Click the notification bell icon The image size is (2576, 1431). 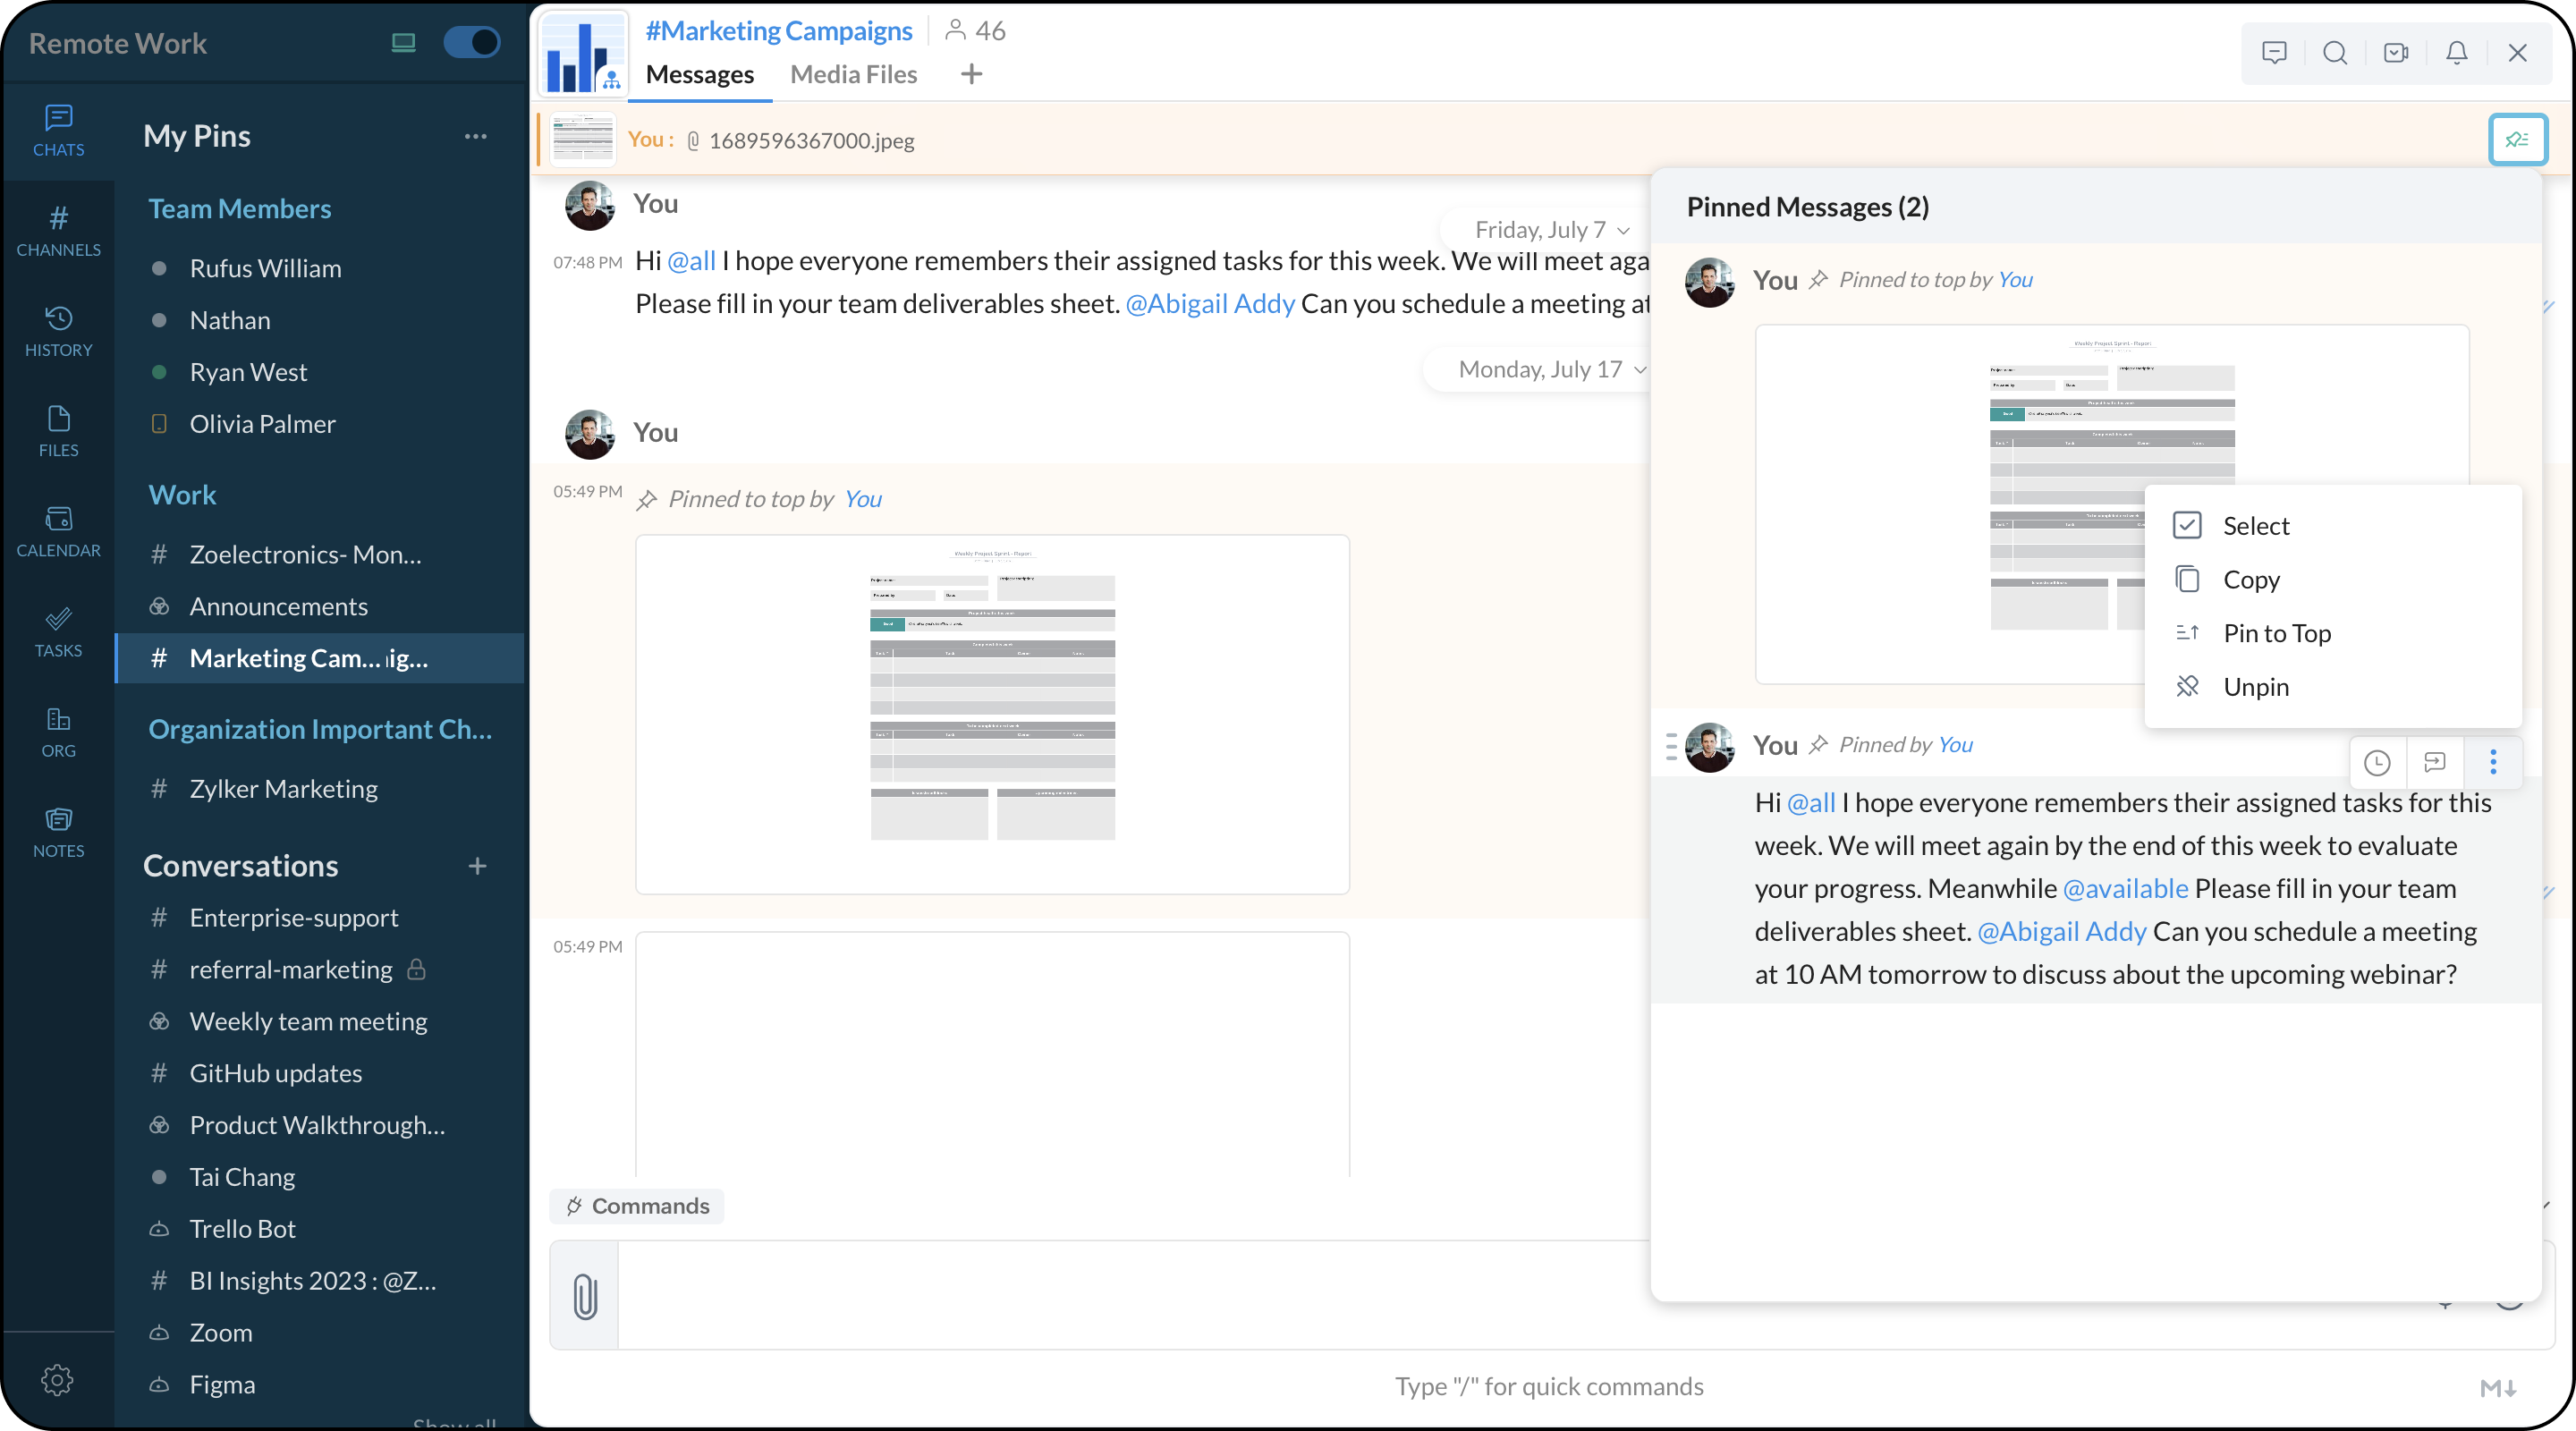pos(2457,53)
